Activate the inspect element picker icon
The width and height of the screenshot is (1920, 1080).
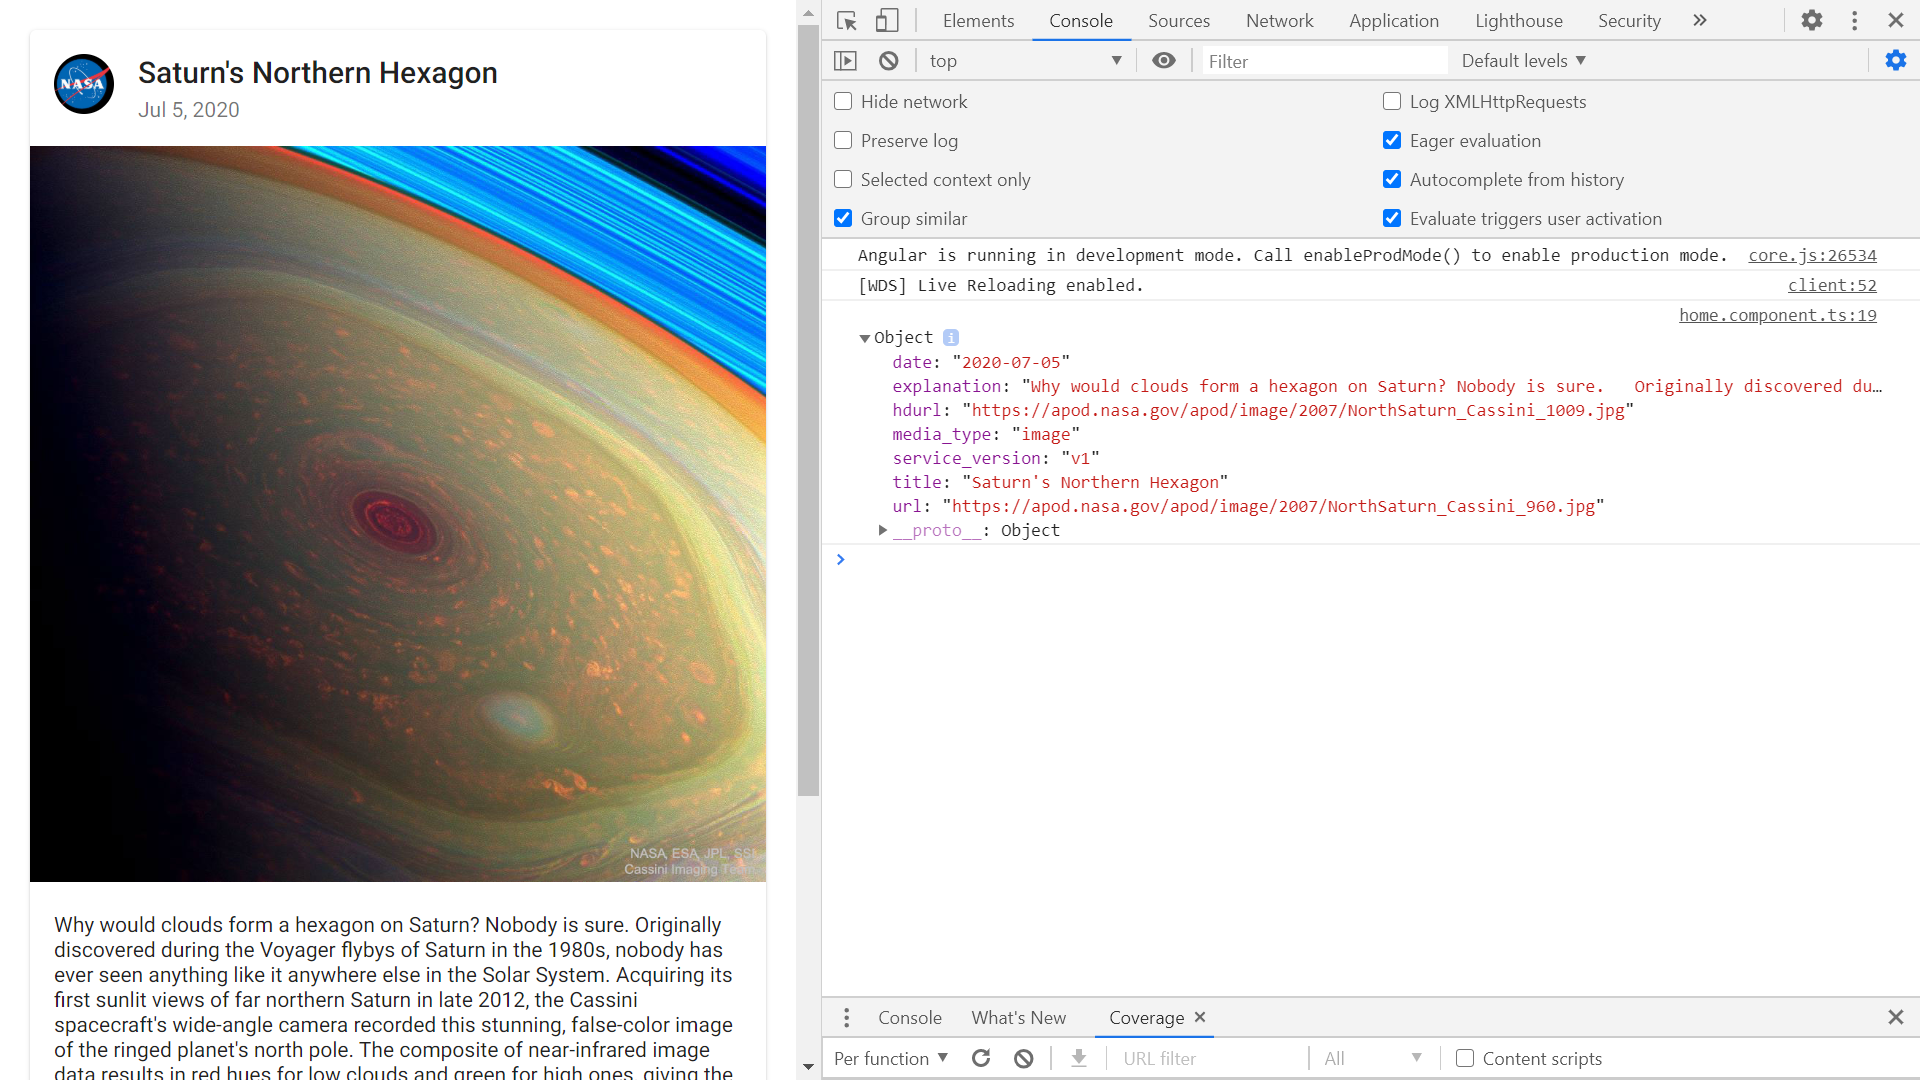tap(847, 21)
